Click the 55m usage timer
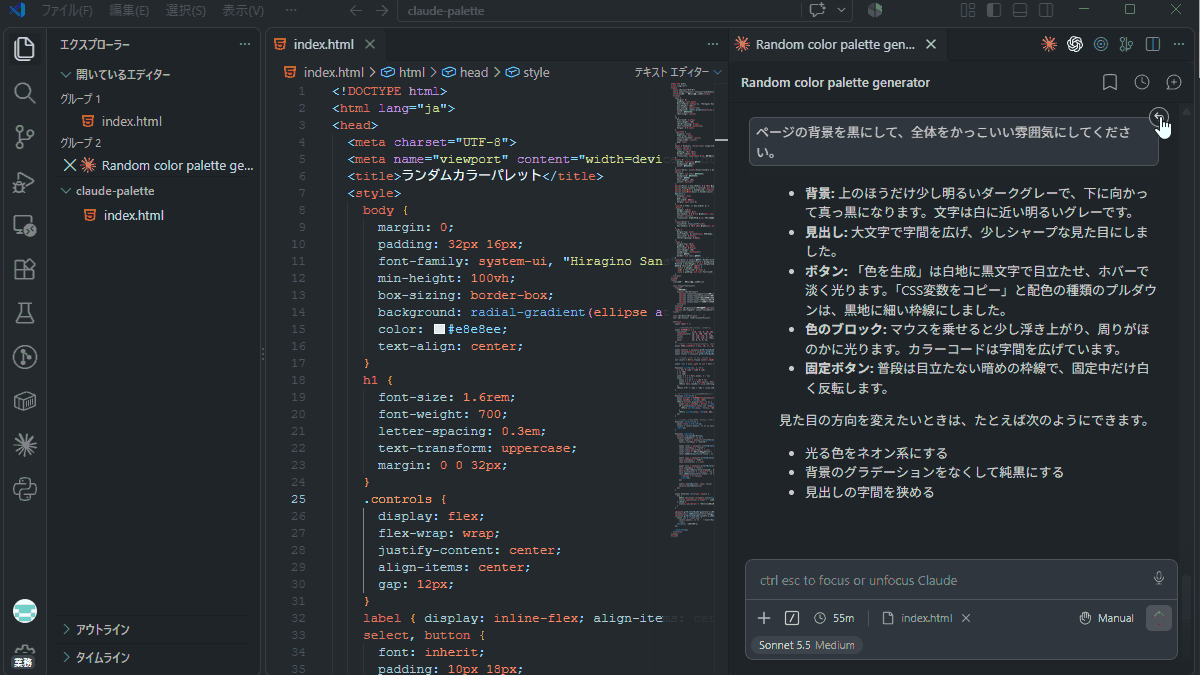 pyautogui.click(x=834, y=618)
